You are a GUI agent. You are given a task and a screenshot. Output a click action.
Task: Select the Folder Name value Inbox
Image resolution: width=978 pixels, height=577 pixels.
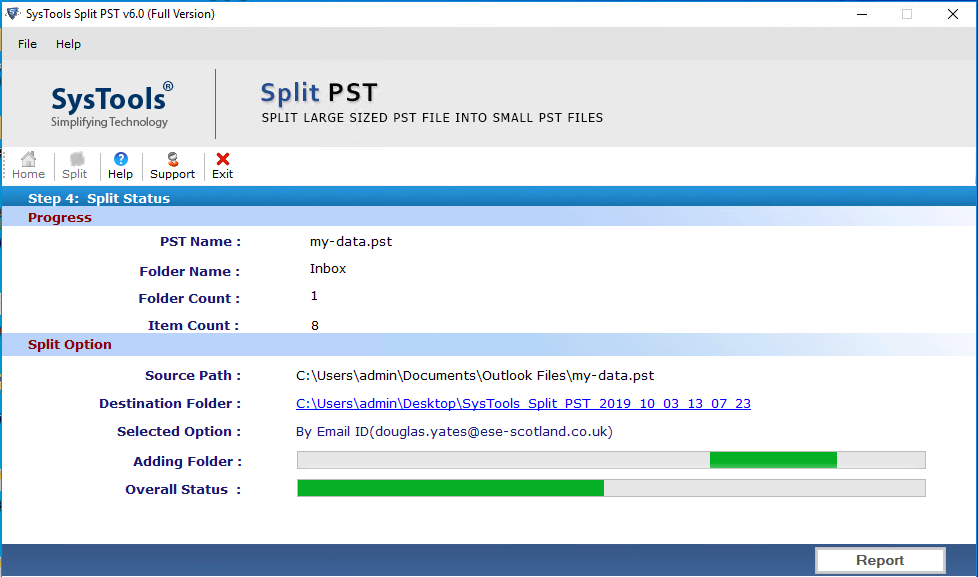pyautogui.click(x=328, y=269)
